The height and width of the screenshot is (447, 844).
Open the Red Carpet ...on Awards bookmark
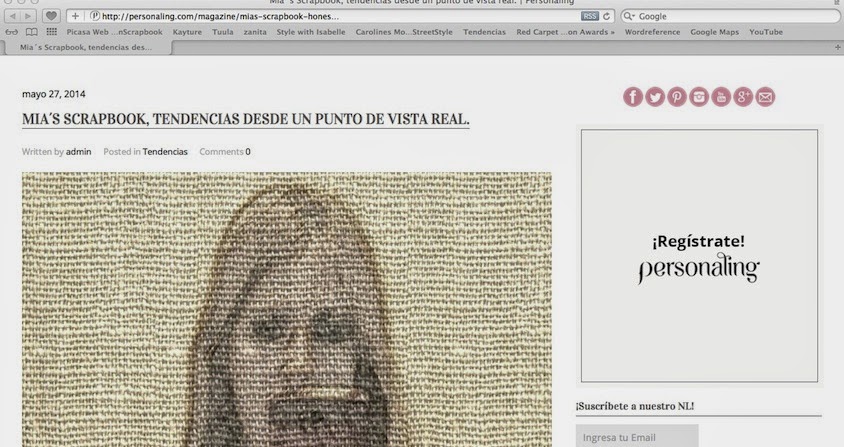[x=562, y=32]
